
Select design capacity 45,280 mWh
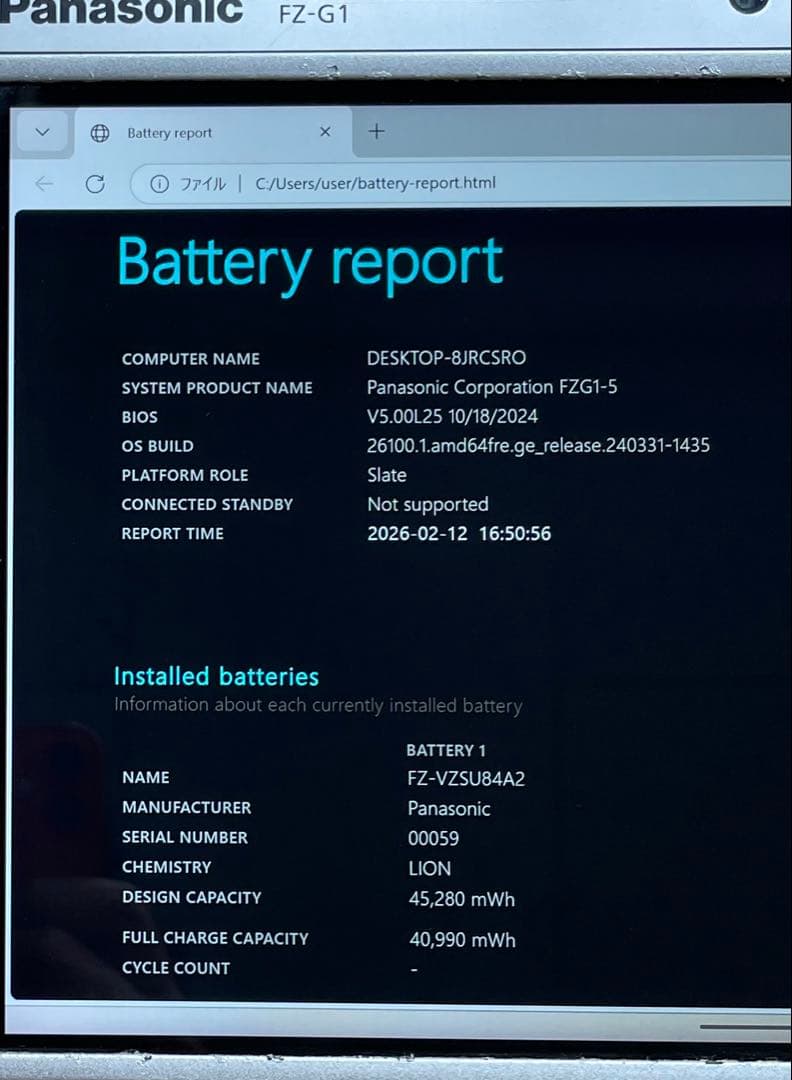[461, 899]
